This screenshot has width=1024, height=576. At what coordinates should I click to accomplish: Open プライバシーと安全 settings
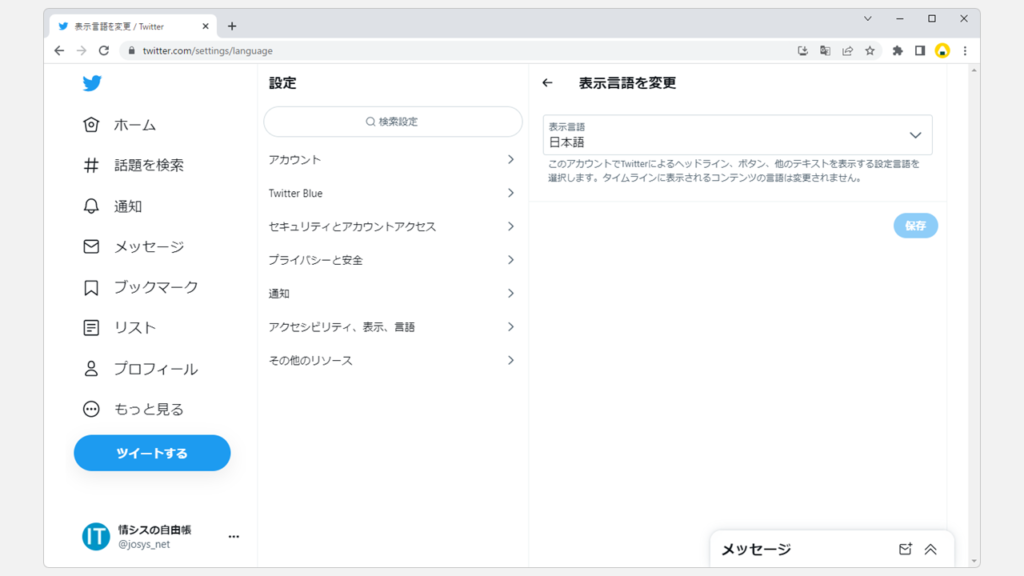pyautogui.click(x=392, y=260)
